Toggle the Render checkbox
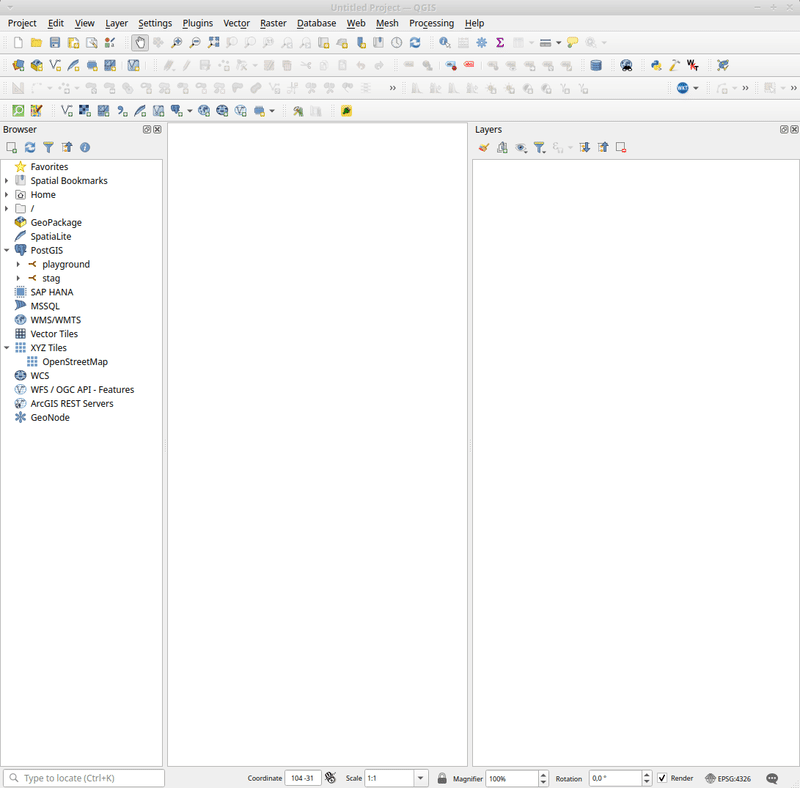The width and height of the screenshot is (800, 788). point(662,778)
